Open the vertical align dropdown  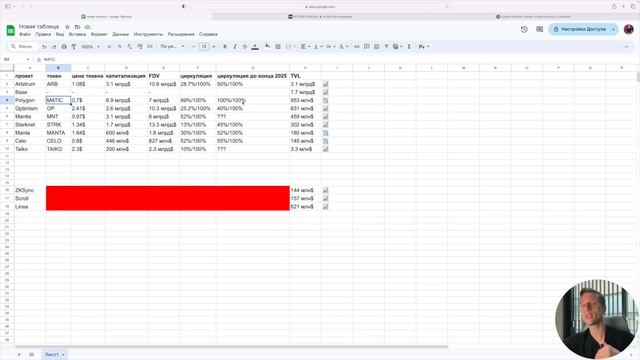[x=318, y=47]
